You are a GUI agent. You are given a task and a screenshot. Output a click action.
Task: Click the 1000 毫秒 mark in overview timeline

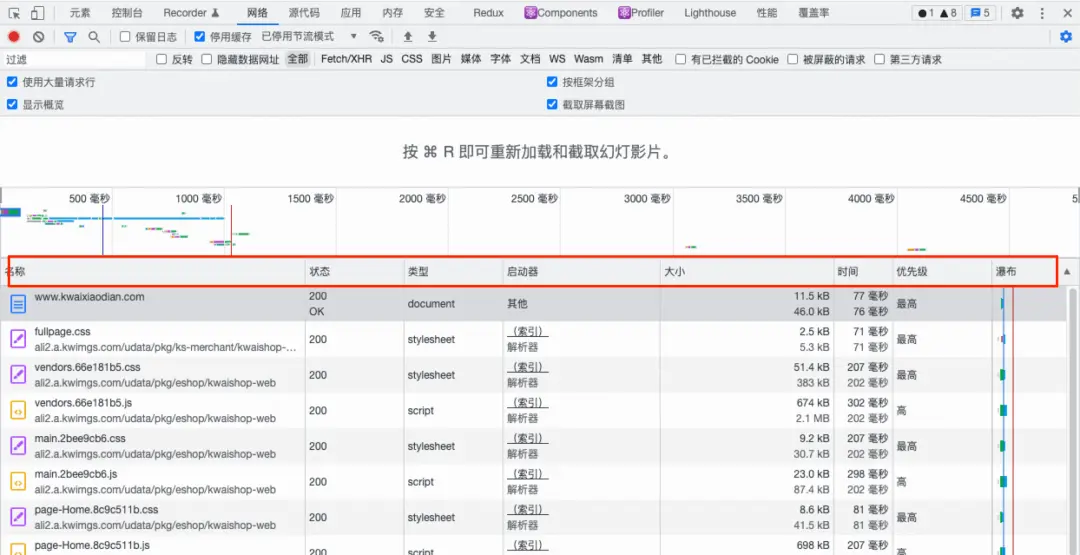pyautogui.click(x=199, y=198)
